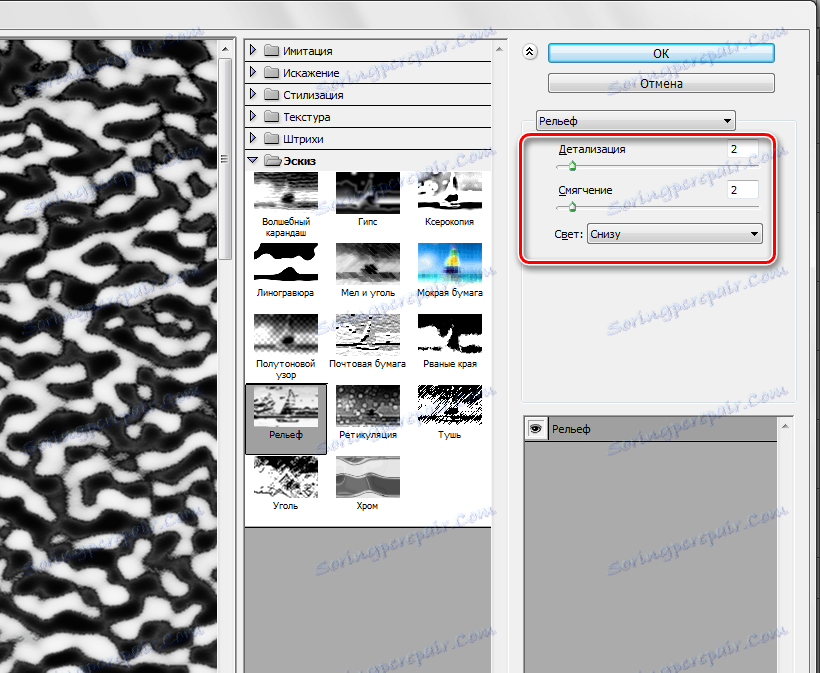Apply the Мел и уголь filter thumbnail
The height and width of the screenshot is (673, 820).
pyautogui.click(x=368, y=264)
